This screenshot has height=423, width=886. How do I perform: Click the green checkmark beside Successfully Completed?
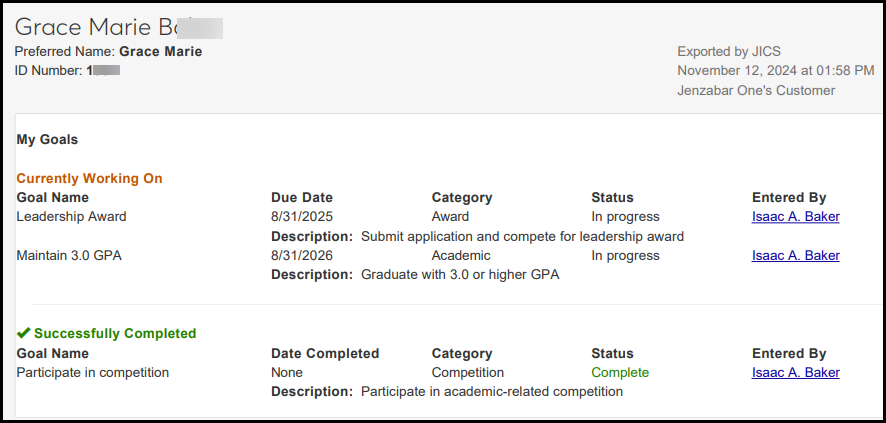point(23,333)
